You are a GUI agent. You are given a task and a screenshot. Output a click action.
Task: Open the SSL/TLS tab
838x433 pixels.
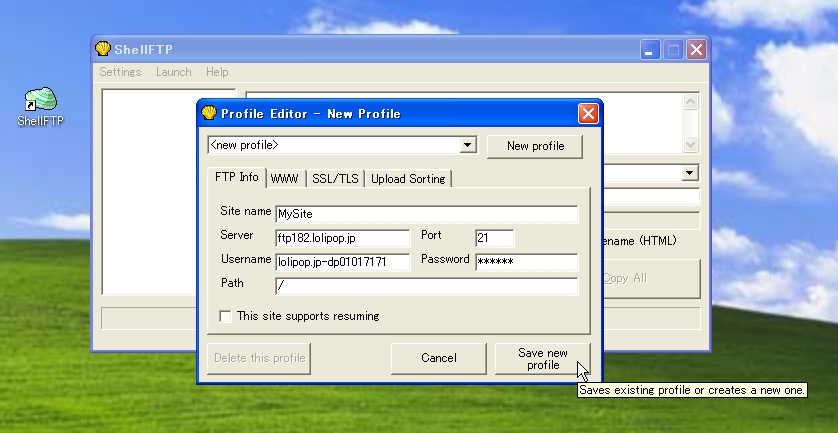click(335, 179)
